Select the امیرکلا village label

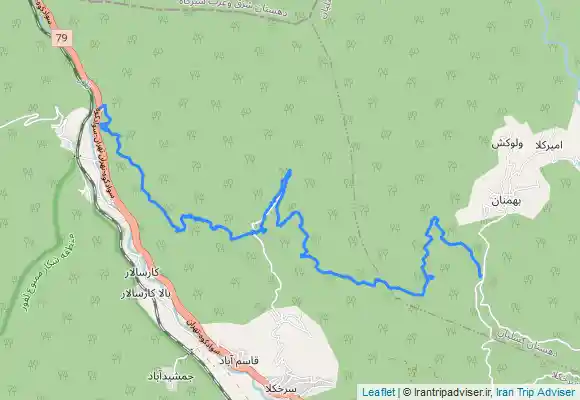549,145
